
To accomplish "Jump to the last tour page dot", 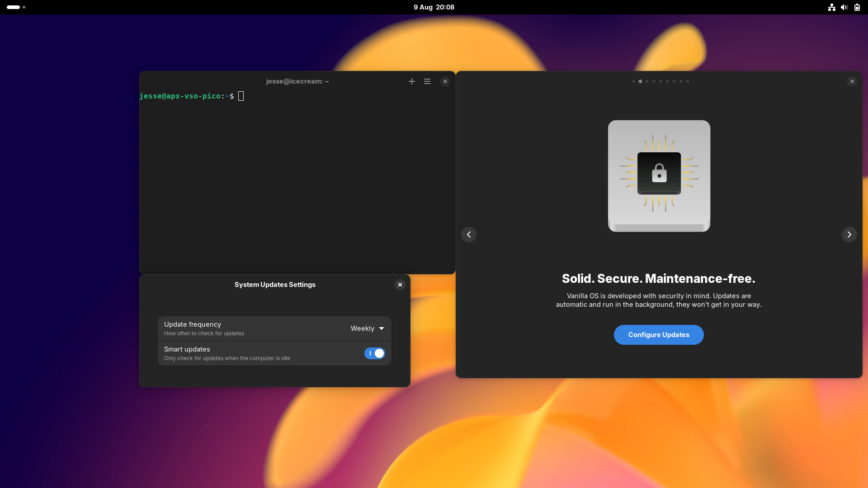I will click(x=687, y=81).
